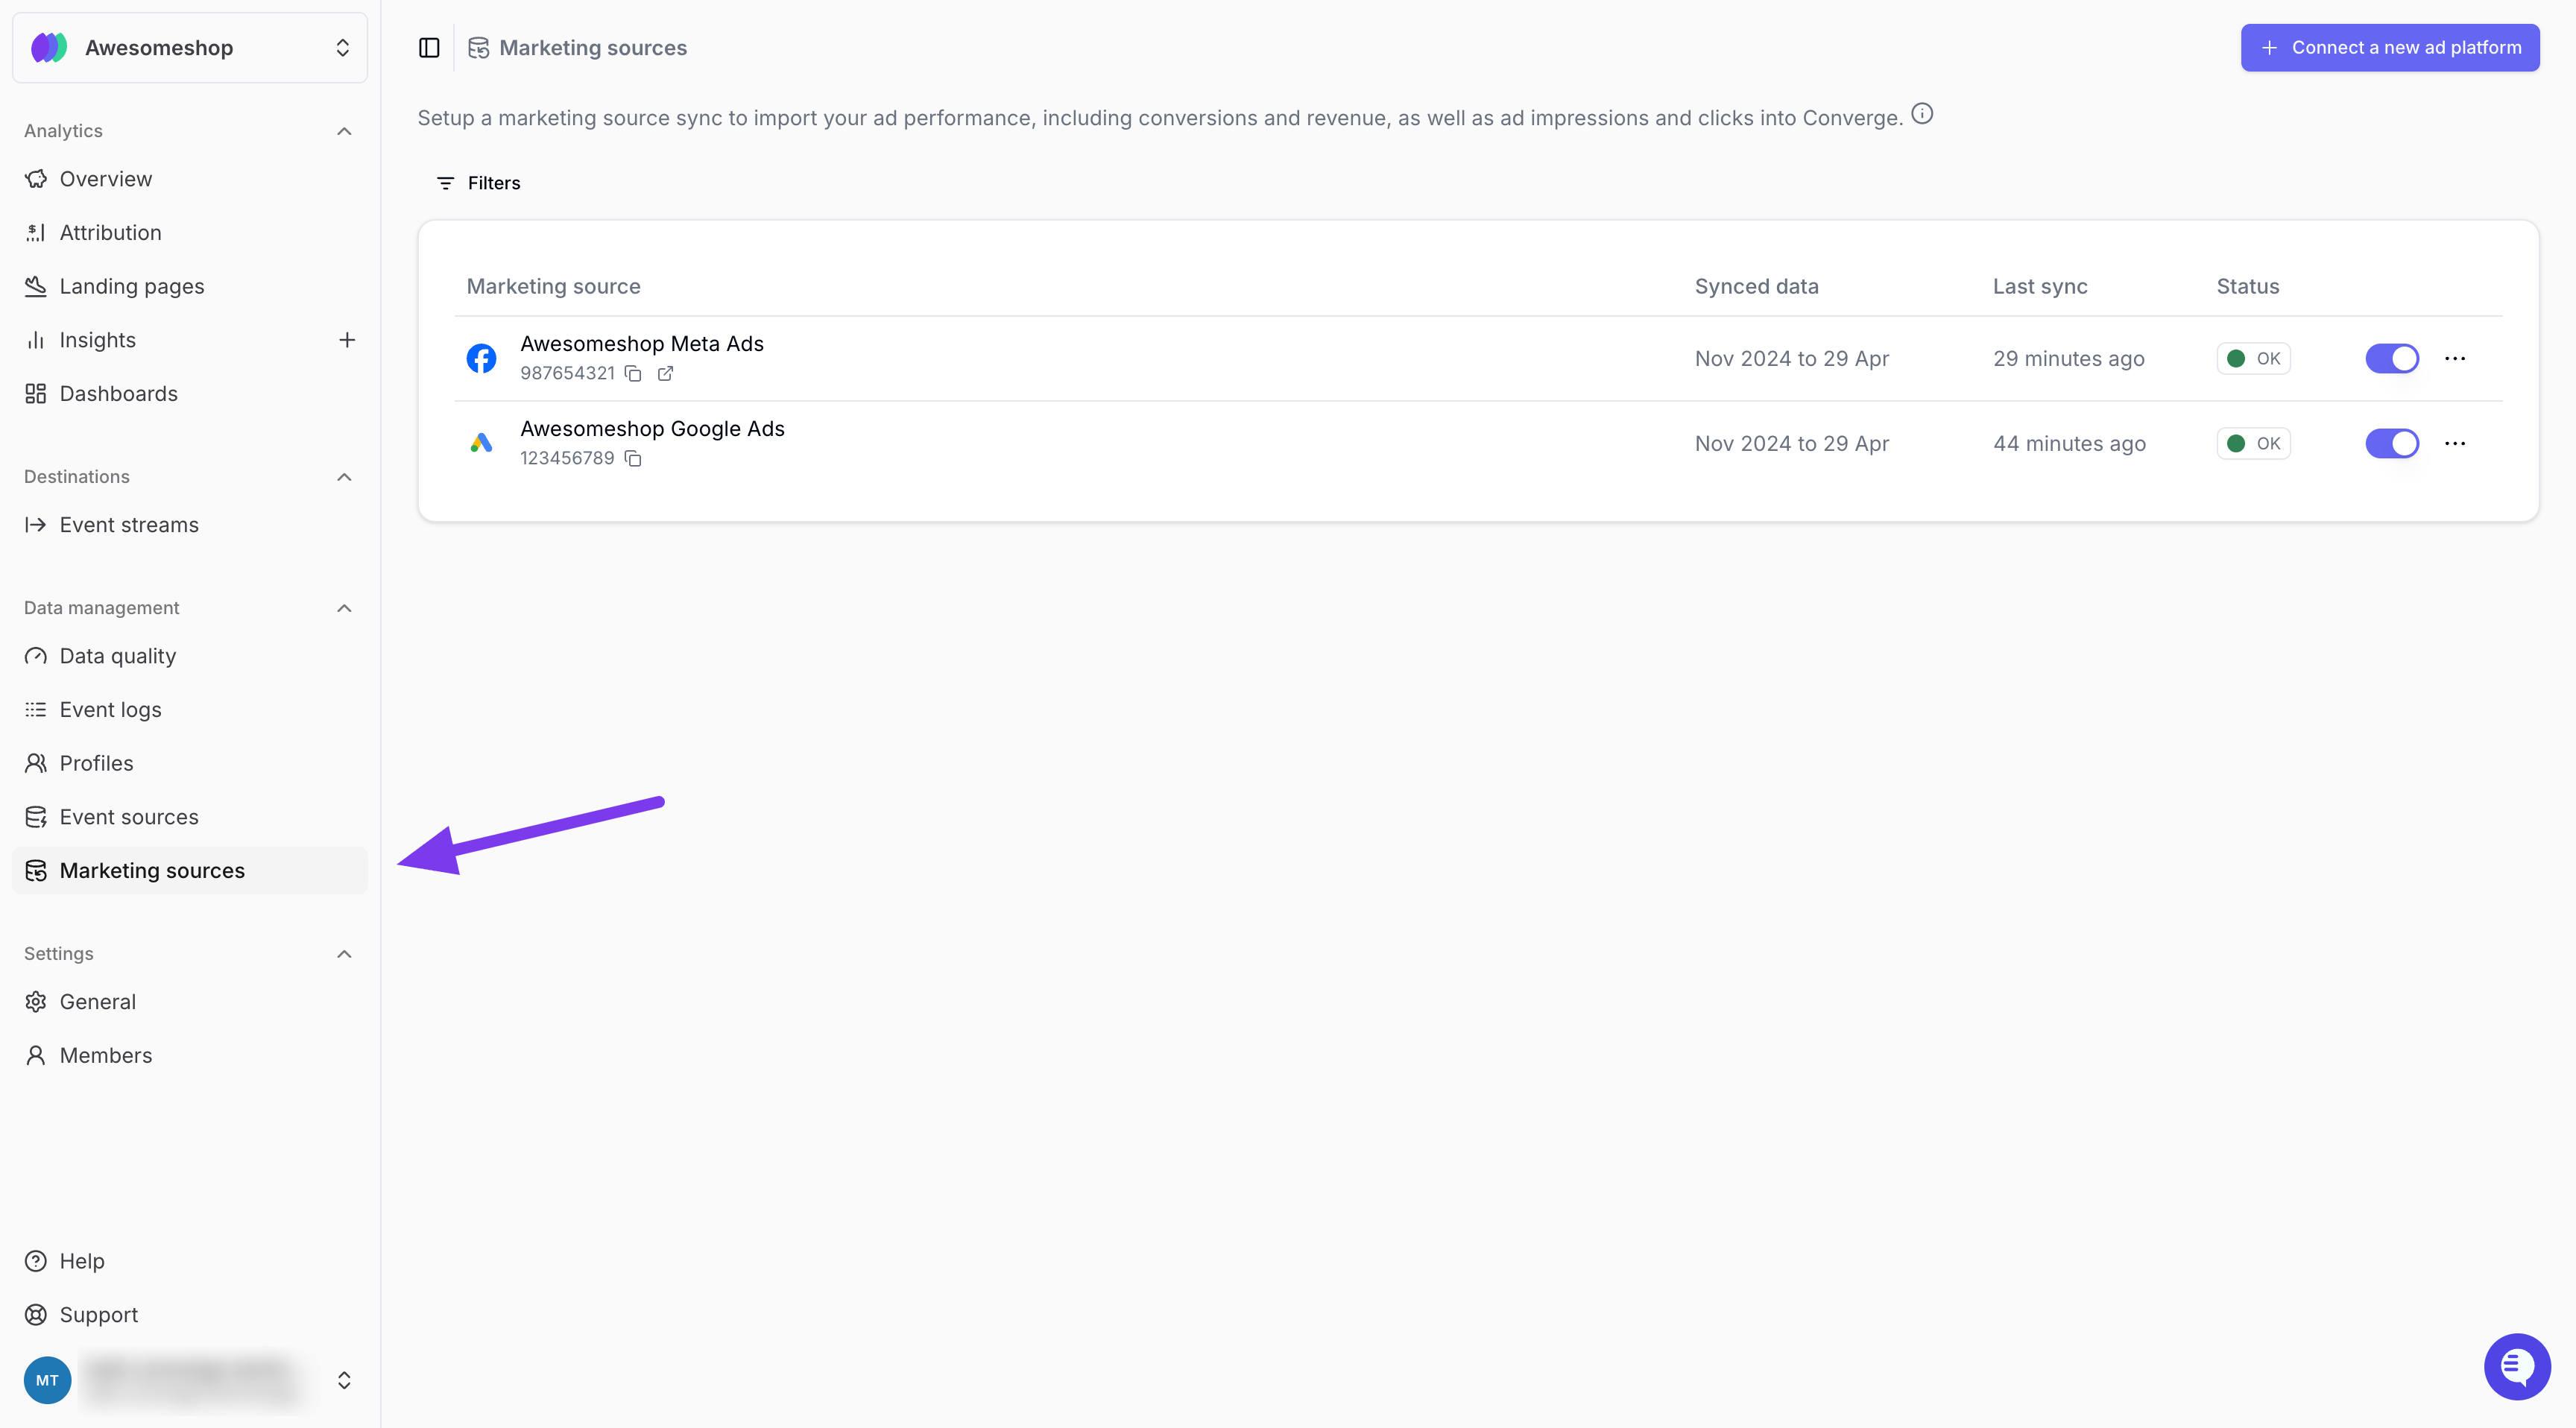Image resolution: width=2576 pixels, height=1428 pixels.
Task: Click the Status column header
Action: coord(2247,286)
